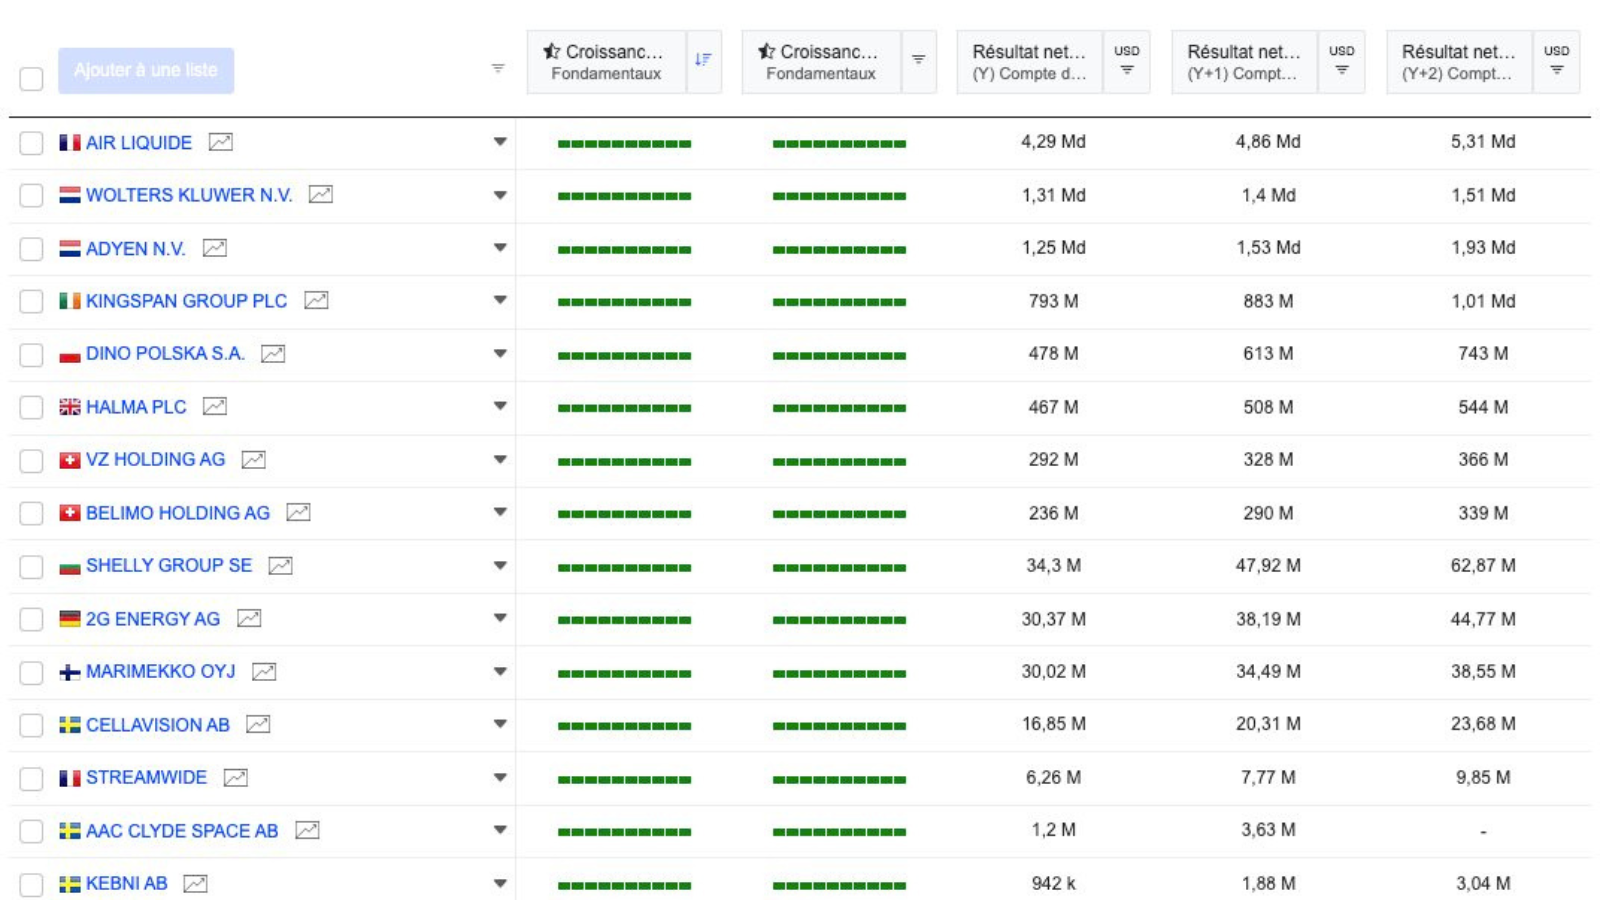Open the AAC CLYDE SPACE AB stock link
Image resolution: width=1600 pixels, height=900 pixels.
click(182, 831)
